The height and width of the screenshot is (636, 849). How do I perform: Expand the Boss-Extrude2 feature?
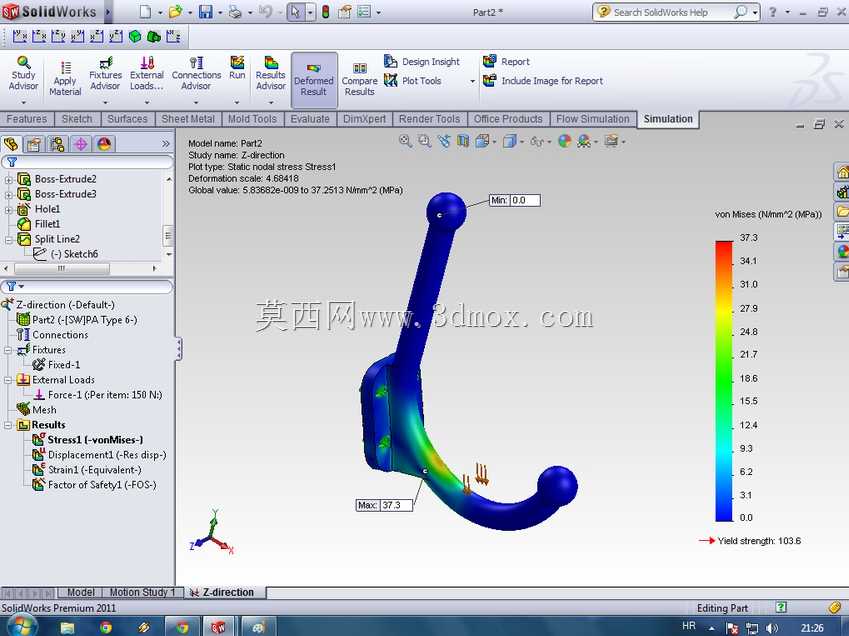(8, 179)
